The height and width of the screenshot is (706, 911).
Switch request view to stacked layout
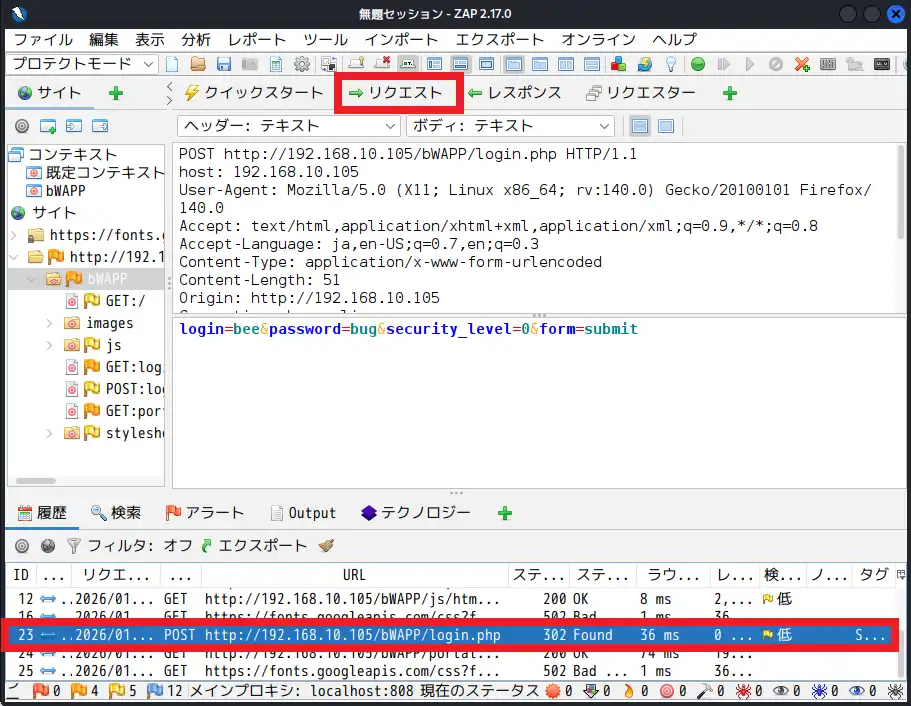pyautogui.click(x=637, y=126)
